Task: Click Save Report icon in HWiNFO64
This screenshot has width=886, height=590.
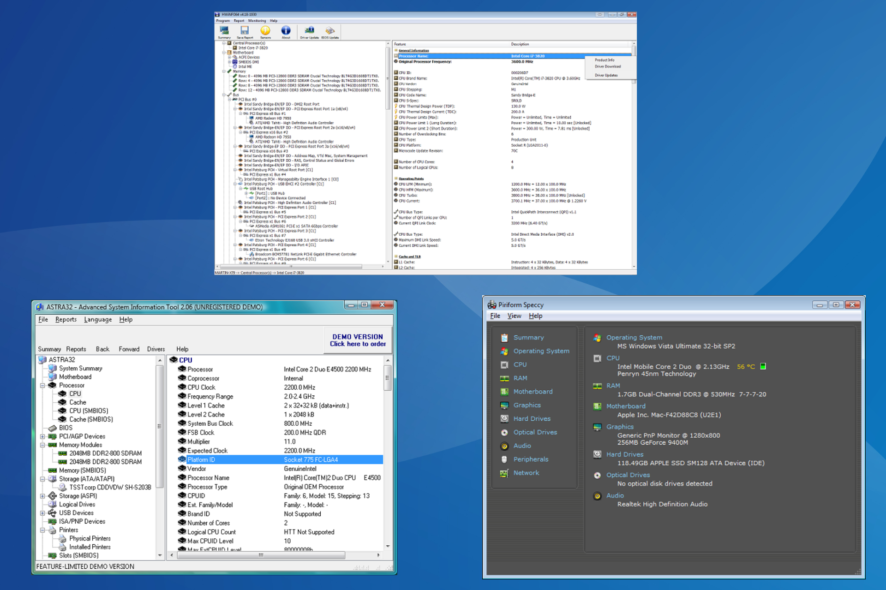Action: [245, 32]
